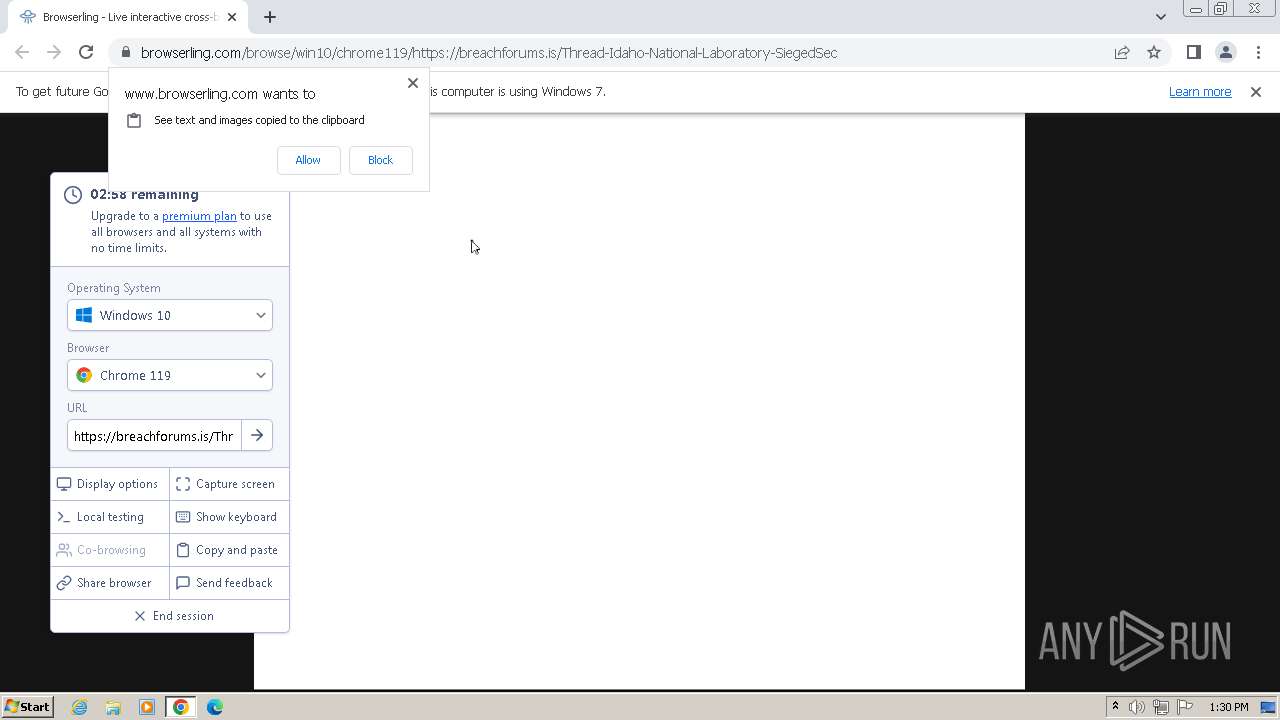This screenshot has width=1280, height=720.
Task: Switch to the Chrome taskbar icon
Action: pos(181,707)
